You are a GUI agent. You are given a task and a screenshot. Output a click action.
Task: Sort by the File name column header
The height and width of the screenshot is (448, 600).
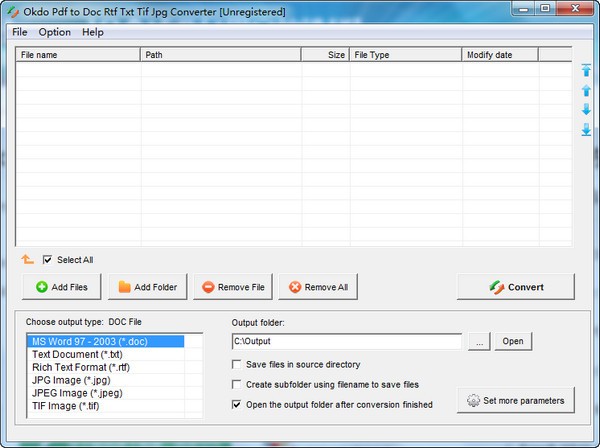[78, 55]
